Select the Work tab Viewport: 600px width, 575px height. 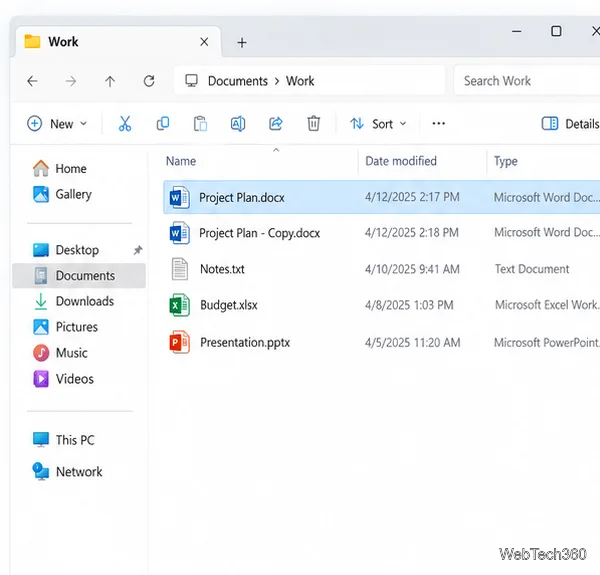pyautogui.click(x=118, y=42)
